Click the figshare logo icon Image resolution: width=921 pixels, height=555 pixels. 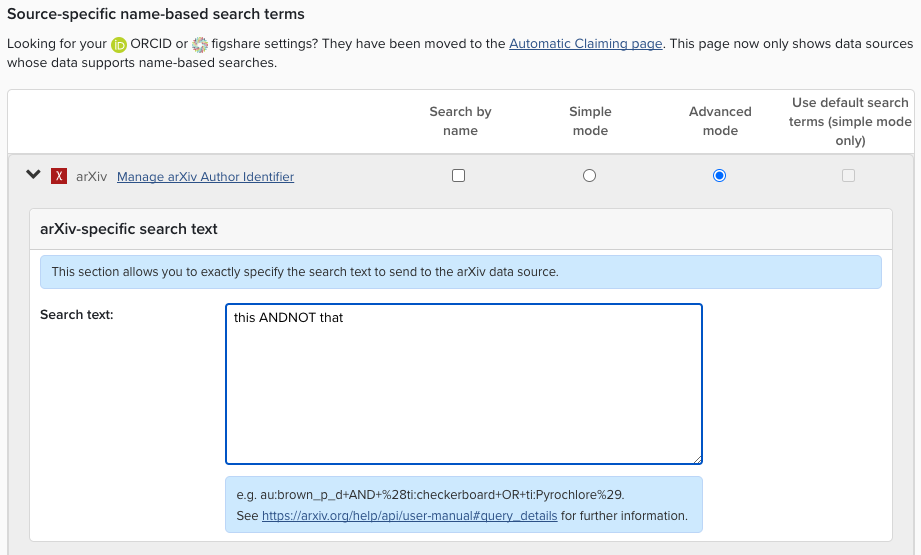200,45
